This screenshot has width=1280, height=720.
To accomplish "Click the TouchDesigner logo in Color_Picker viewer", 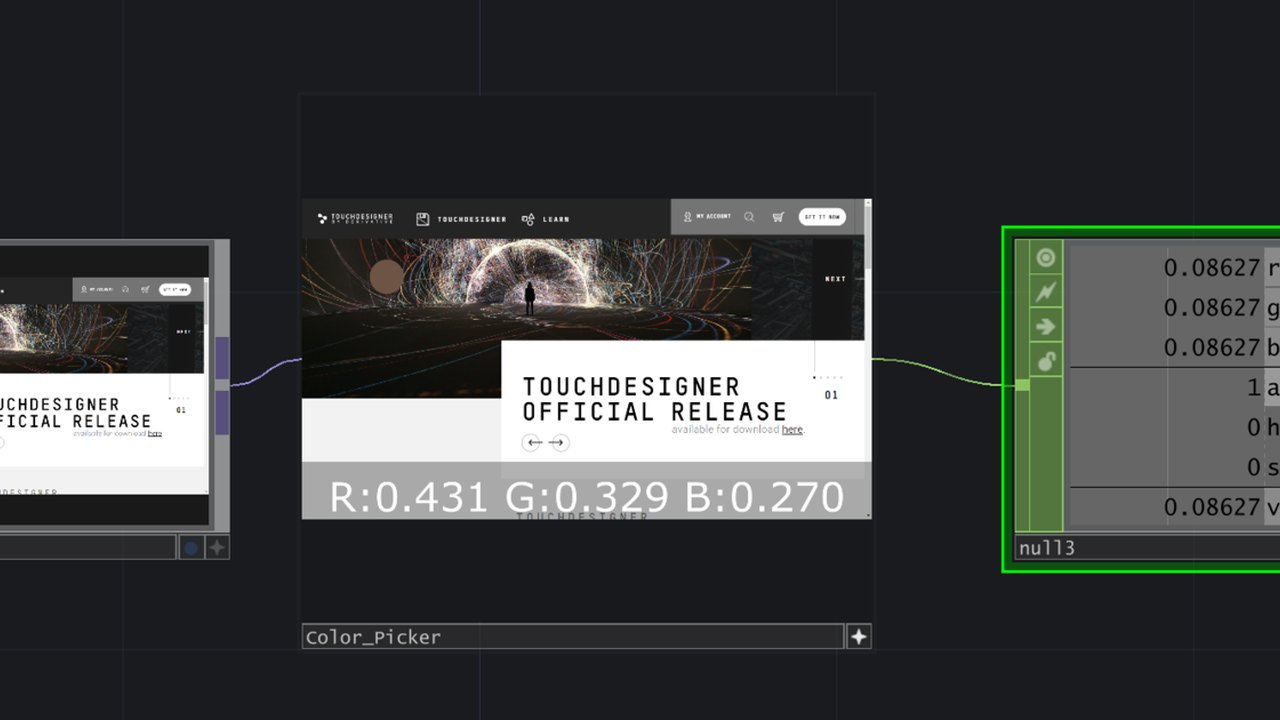I will (x=356, y=218).
